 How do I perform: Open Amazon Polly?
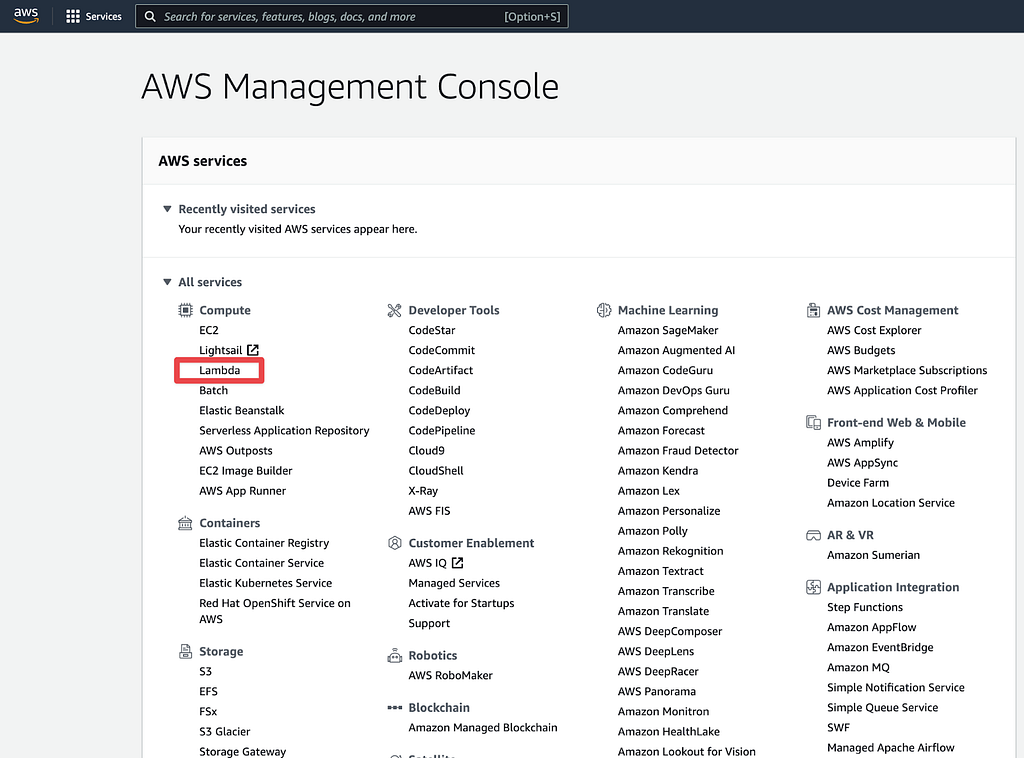point(652,531)
